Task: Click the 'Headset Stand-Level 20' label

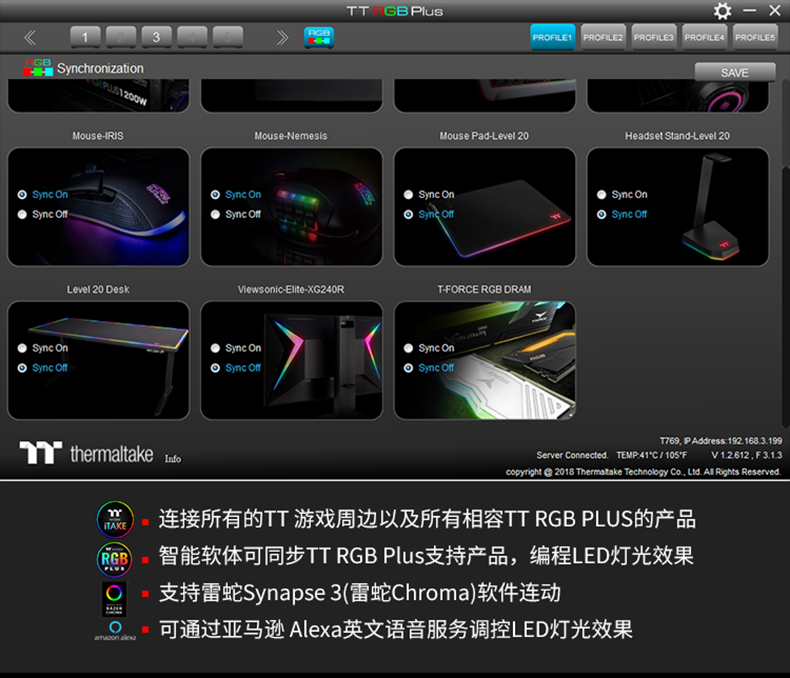Action: coord(677,135)
